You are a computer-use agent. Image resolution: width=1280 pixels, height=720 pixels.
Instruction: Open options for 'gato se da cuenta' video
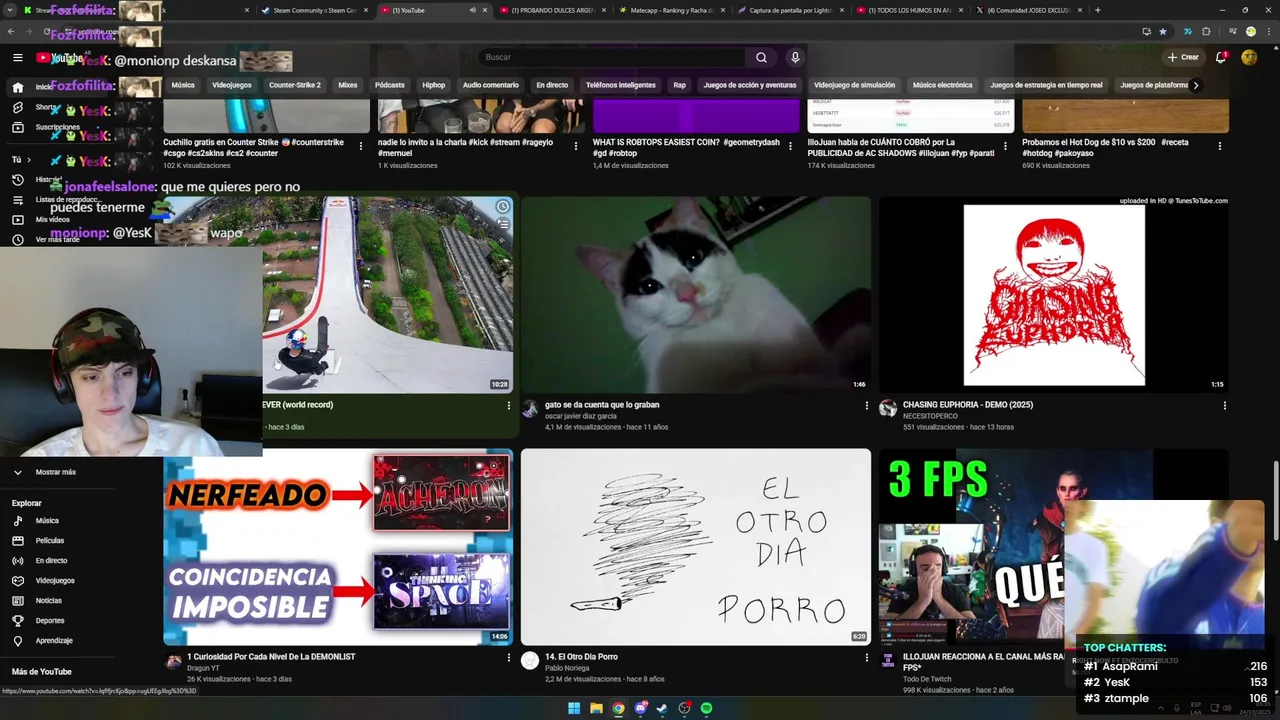(867, 405)
